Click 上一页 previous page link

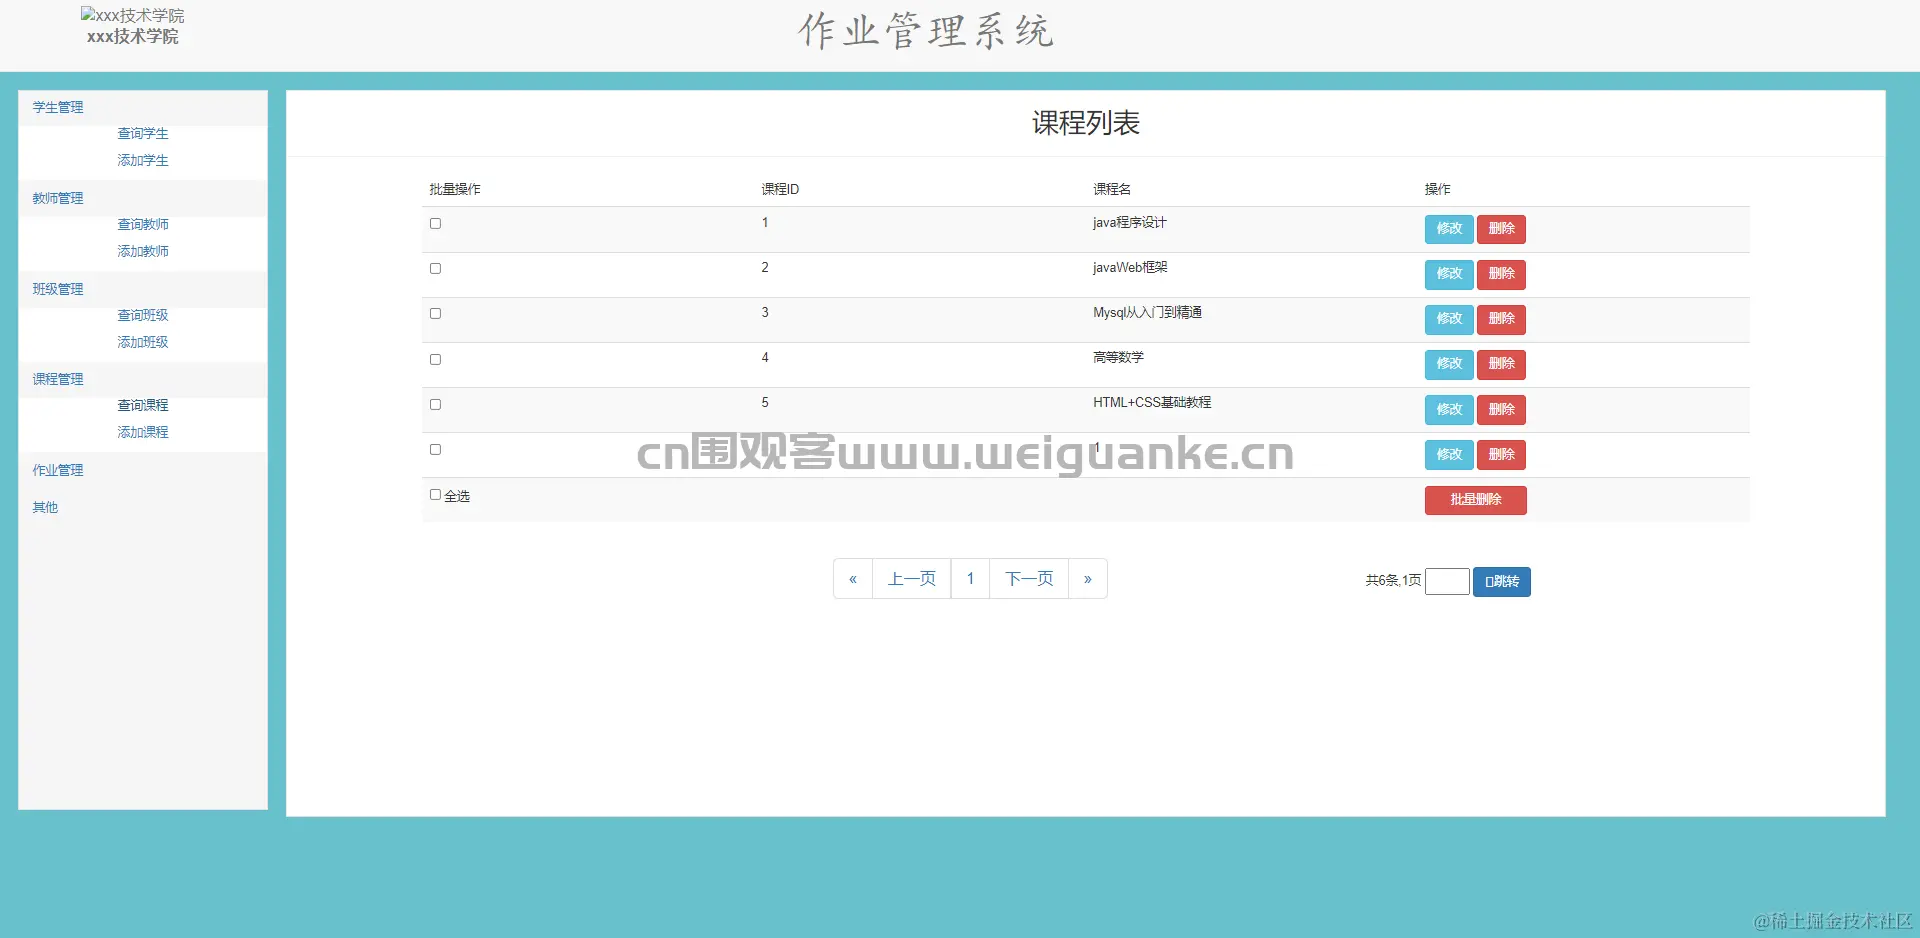(912, 579)
